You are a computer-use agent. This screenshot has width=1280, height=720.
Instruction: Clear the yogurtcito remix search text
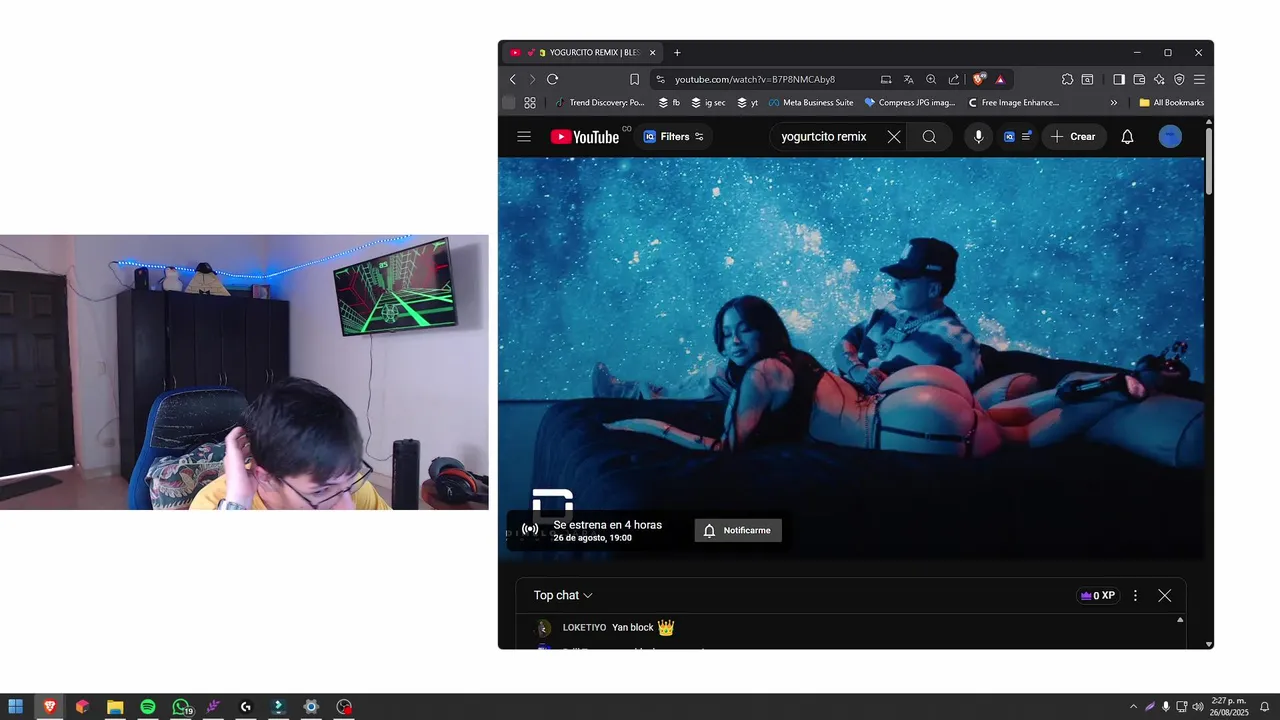click(x=894, y=137)
